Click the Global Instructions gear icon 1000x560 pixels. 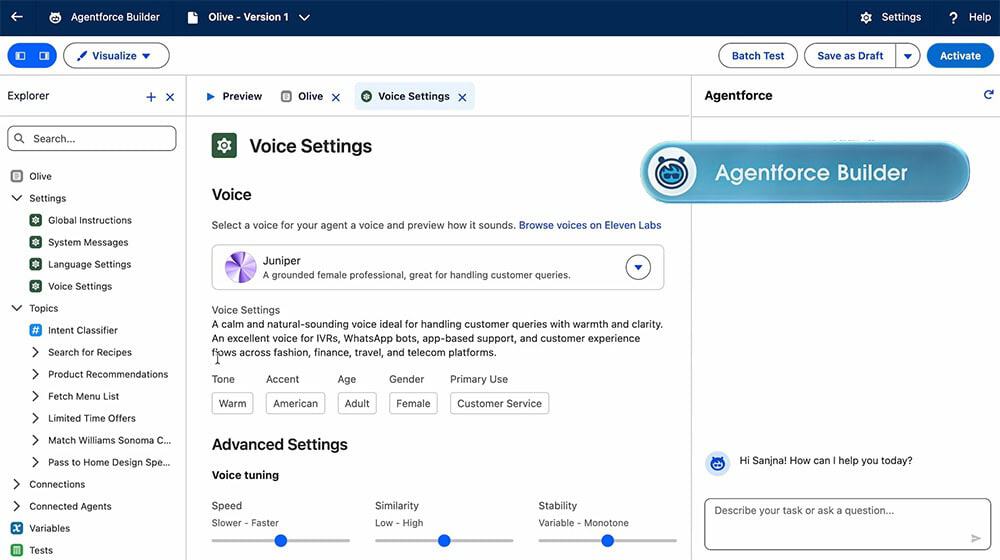click(36, 220)
